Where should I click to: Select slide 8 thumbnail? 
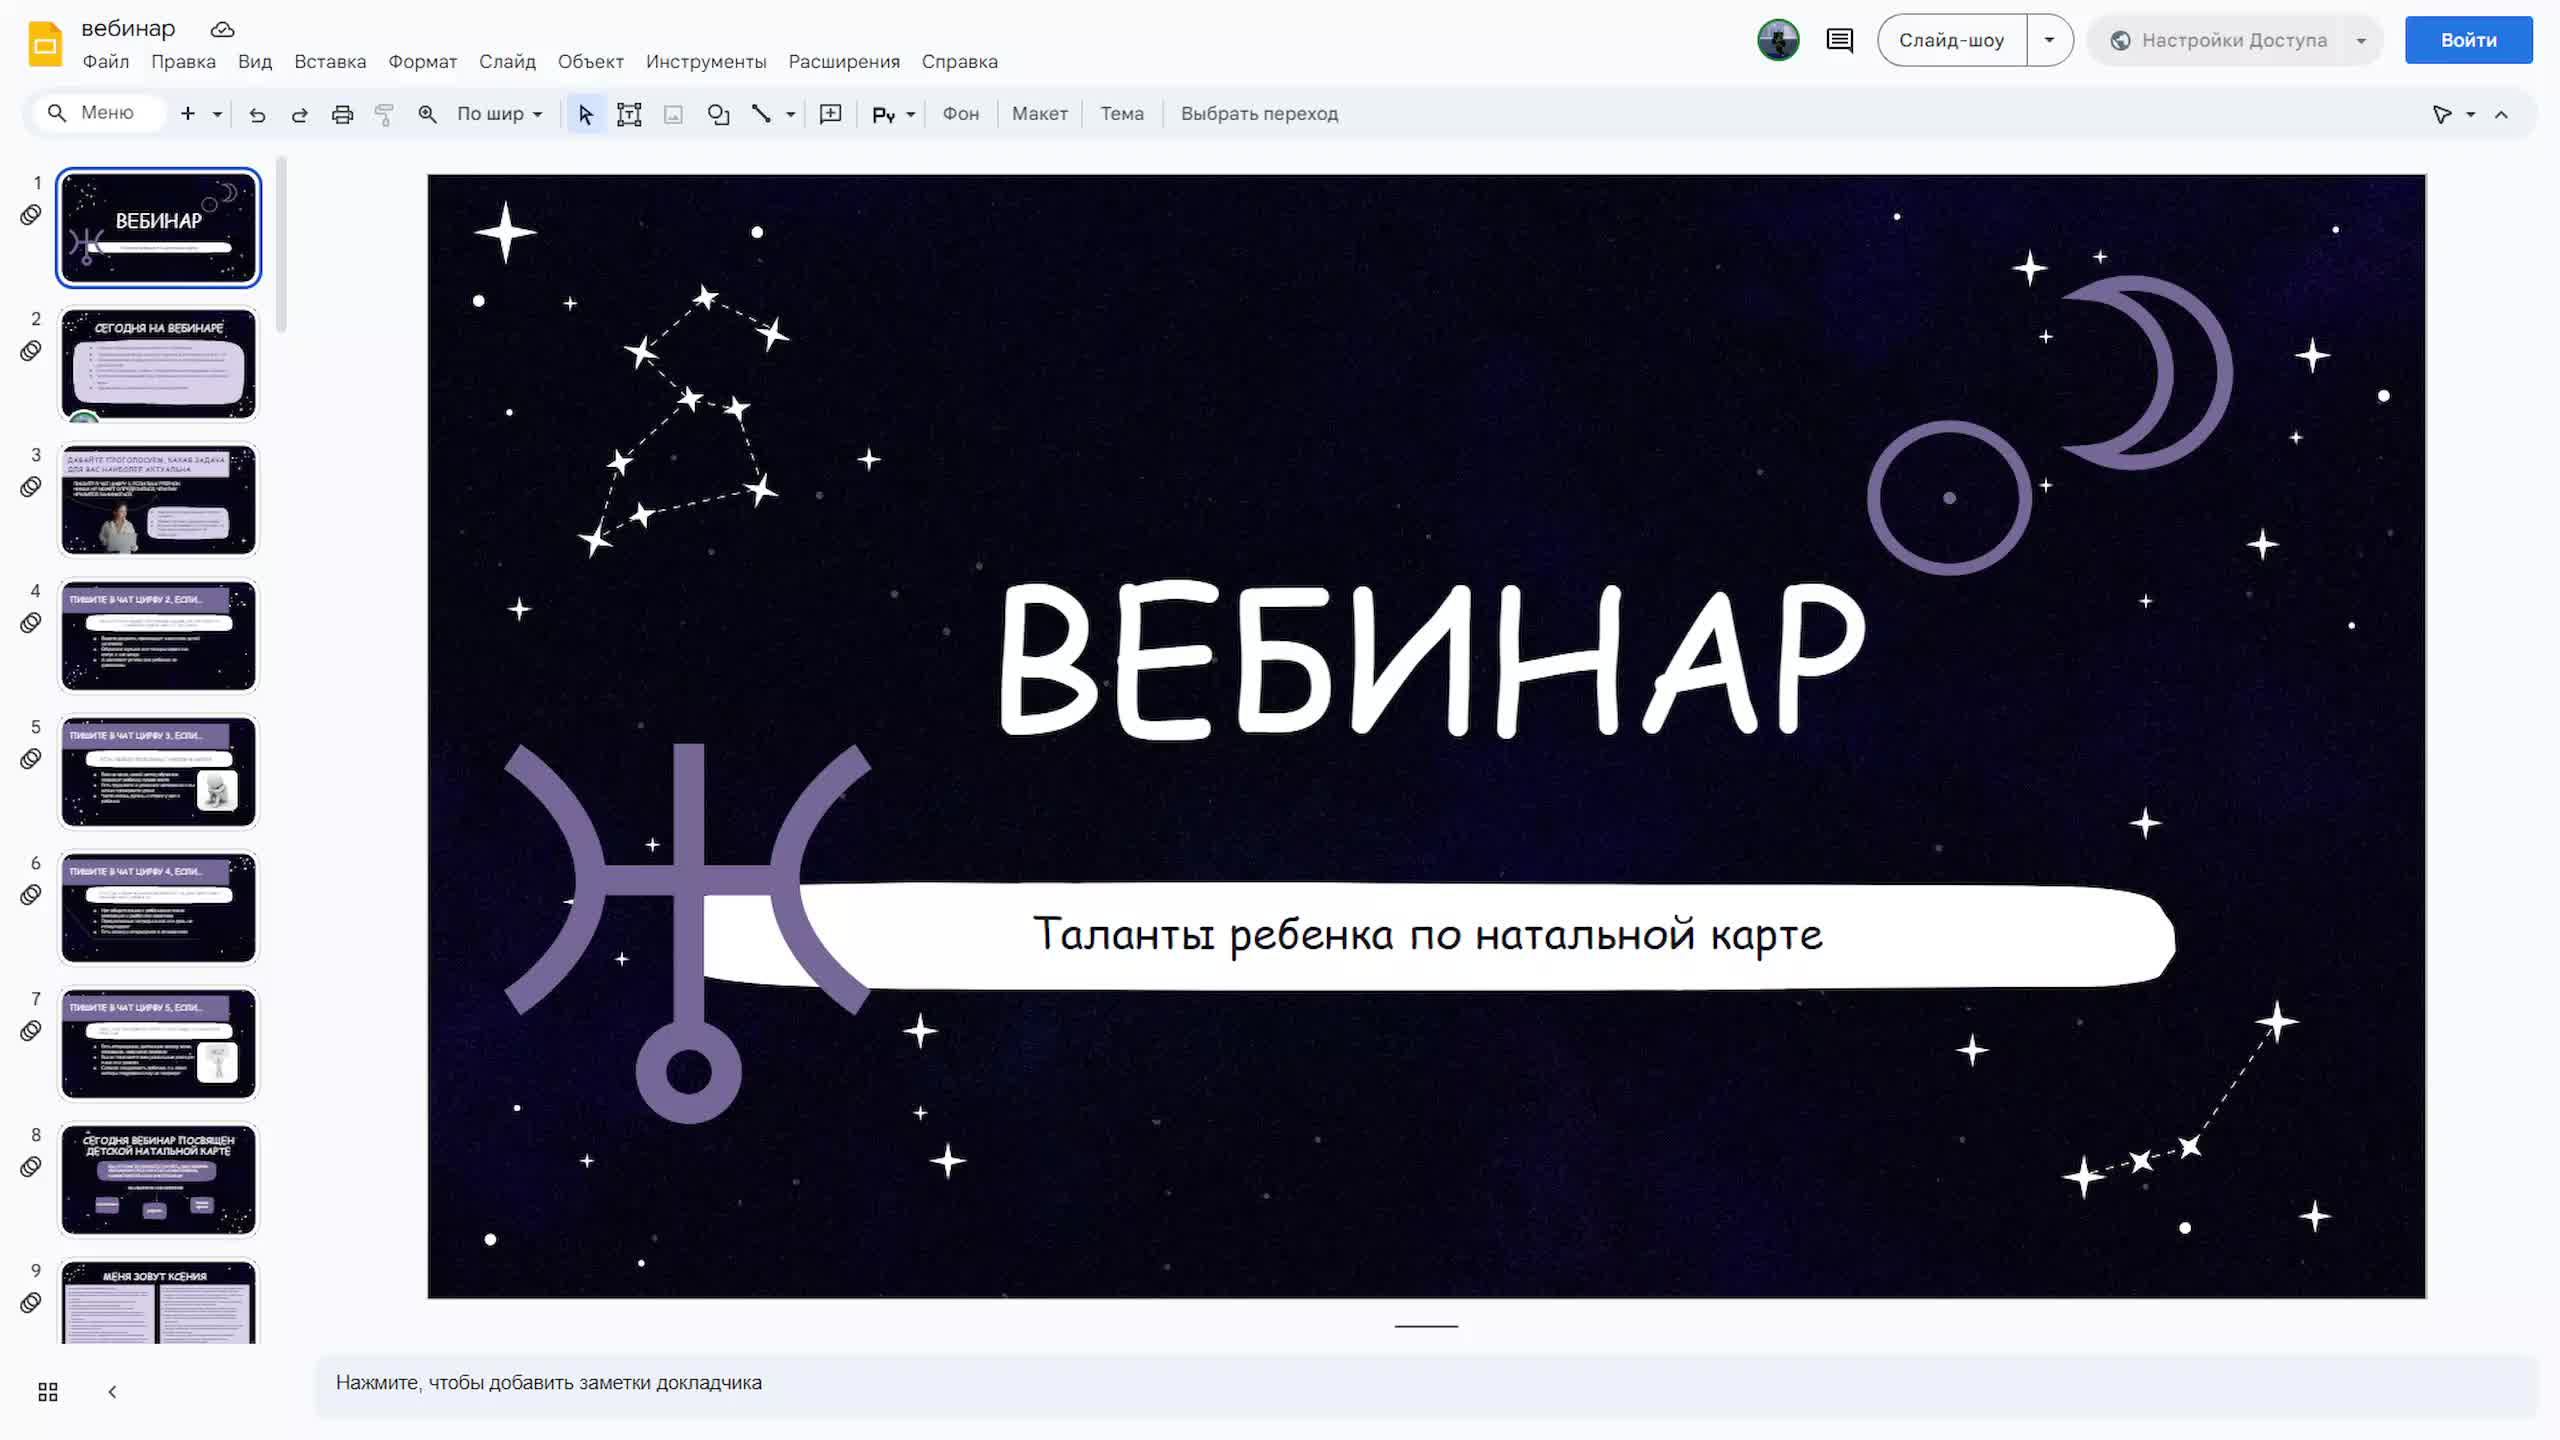159,1179
